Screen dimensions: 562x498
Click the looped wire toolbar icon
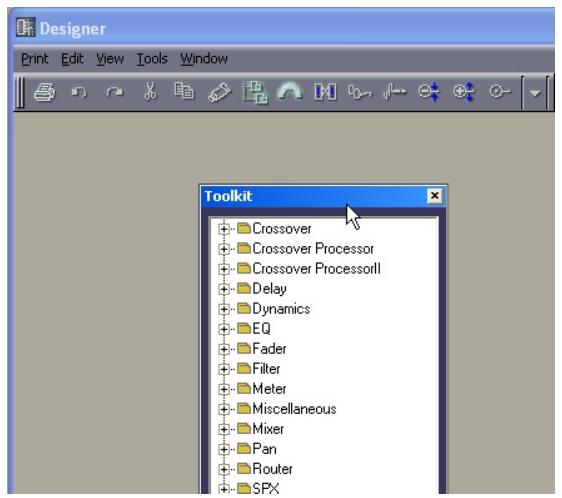[x=359, y=93]
